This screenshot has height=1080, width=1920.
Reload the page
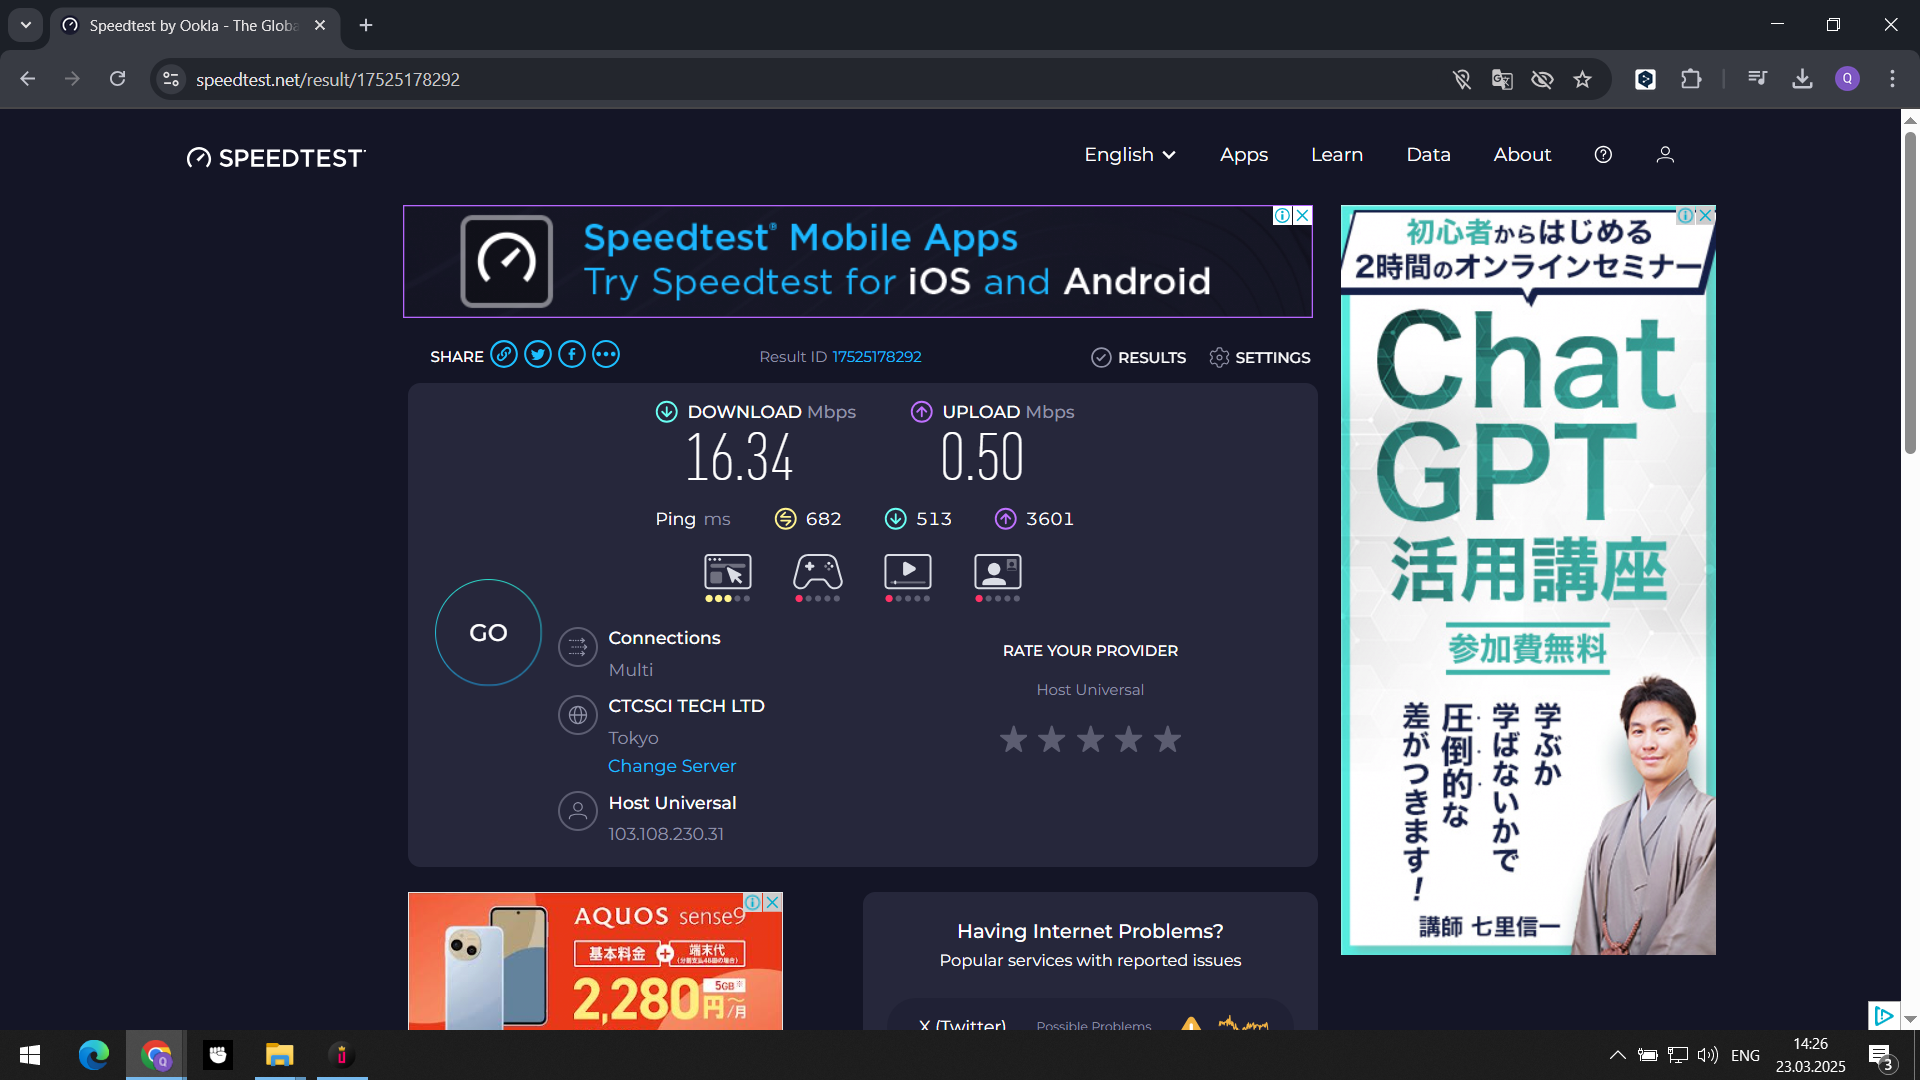coord(118,79)
